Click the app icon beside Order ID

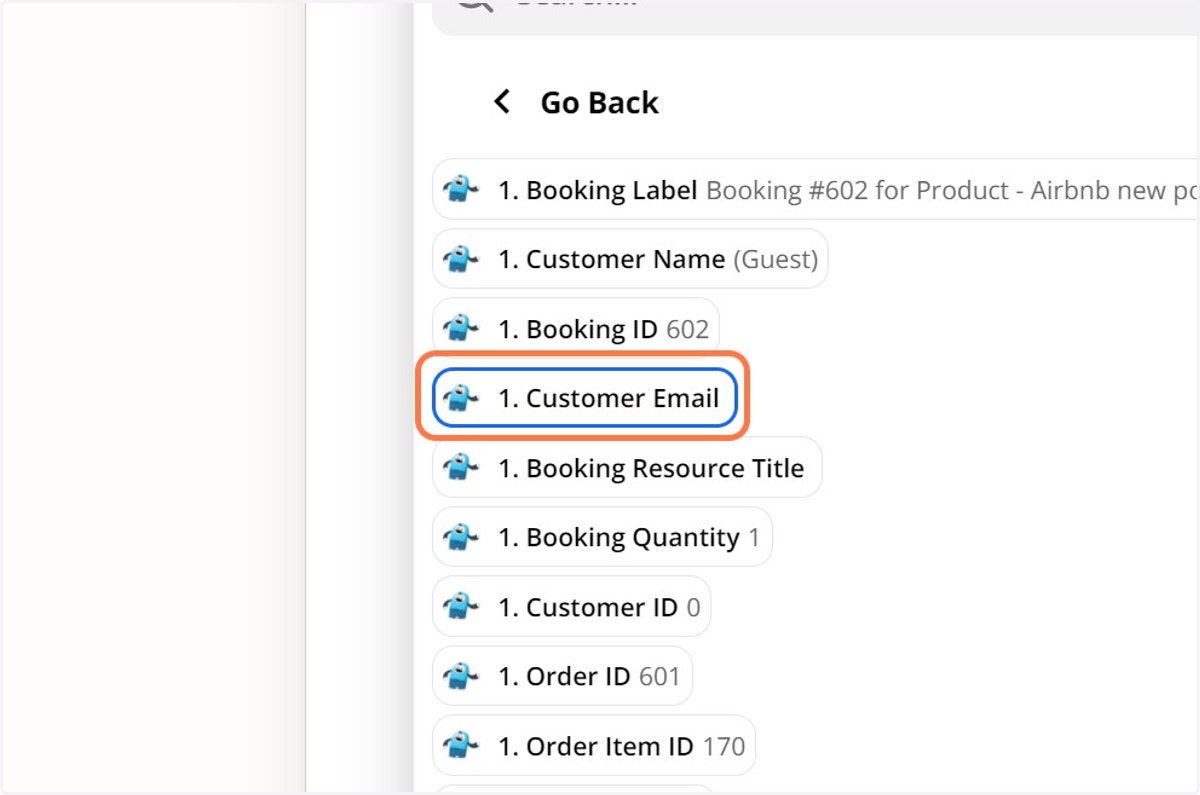click(460, 676)
